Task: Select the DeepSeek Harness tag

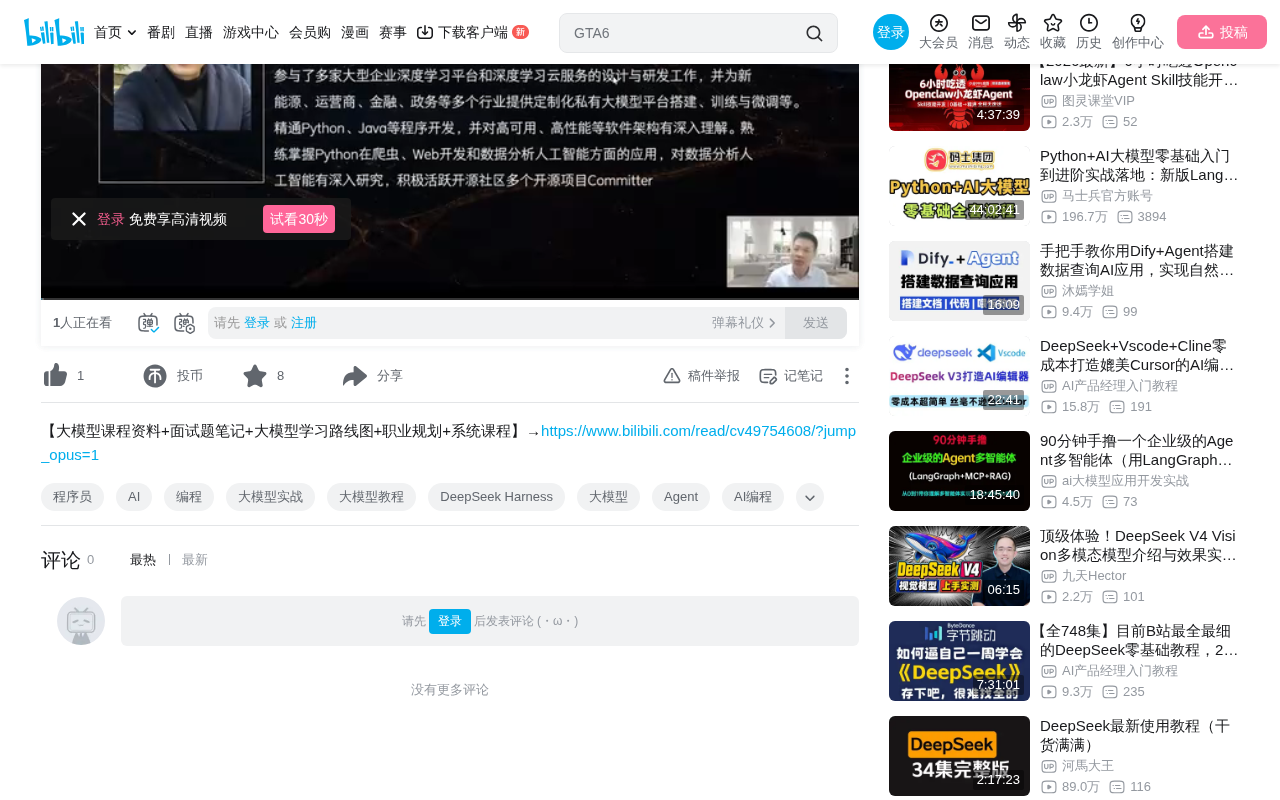Action: click(496, 497)
